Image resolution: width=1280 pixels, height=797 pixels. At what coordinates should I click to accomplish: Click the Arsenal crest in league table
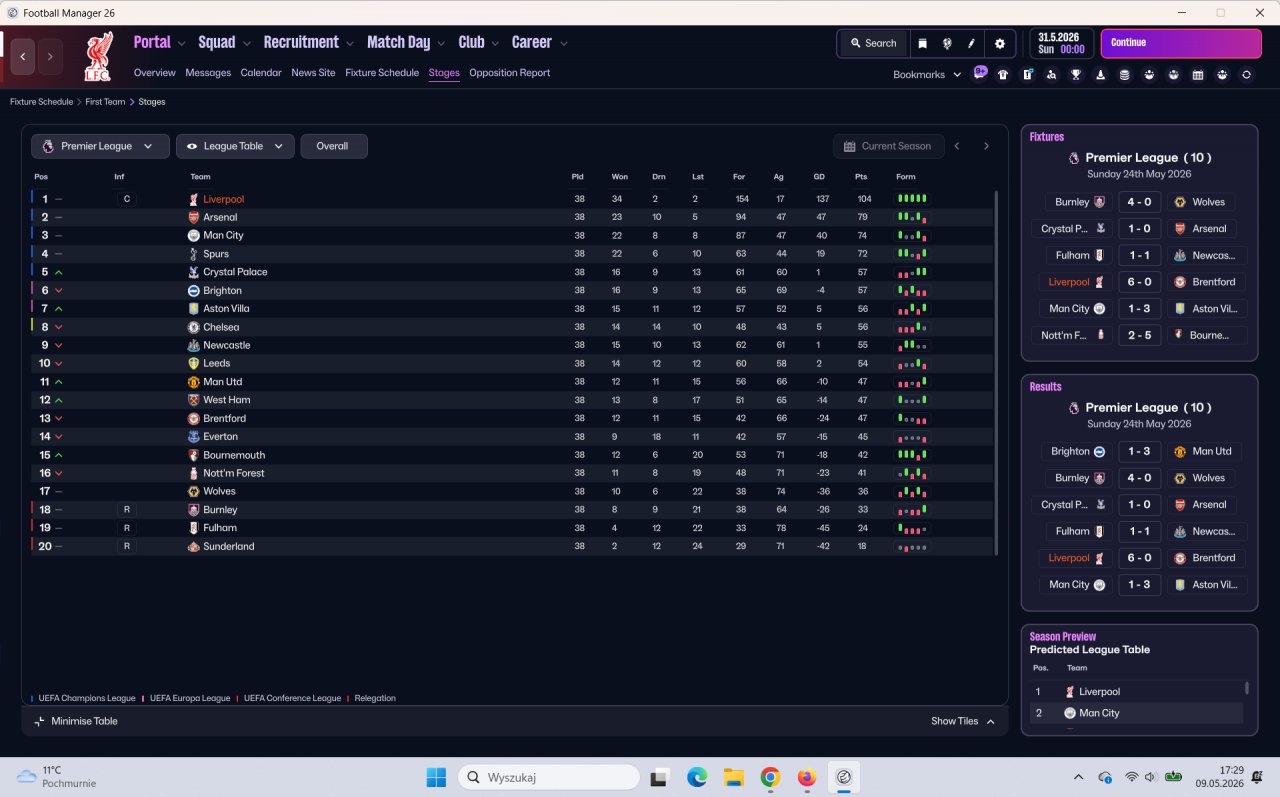pos(194,217)
